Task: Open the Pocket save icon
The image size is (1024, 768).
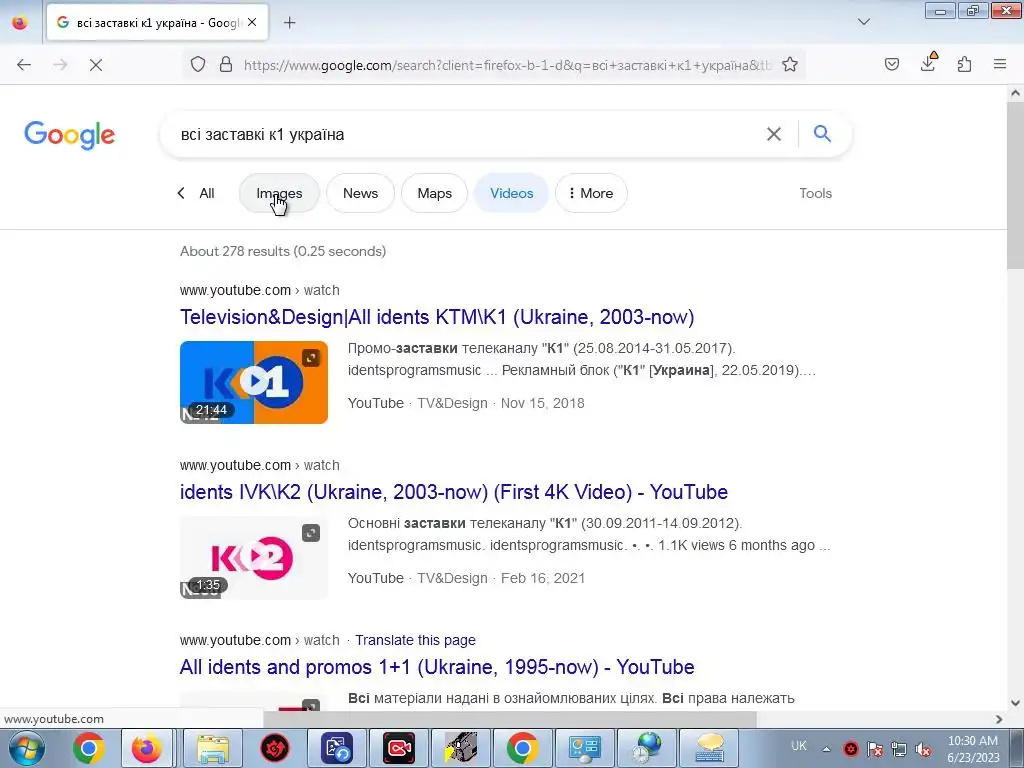Action: (891, 65)
